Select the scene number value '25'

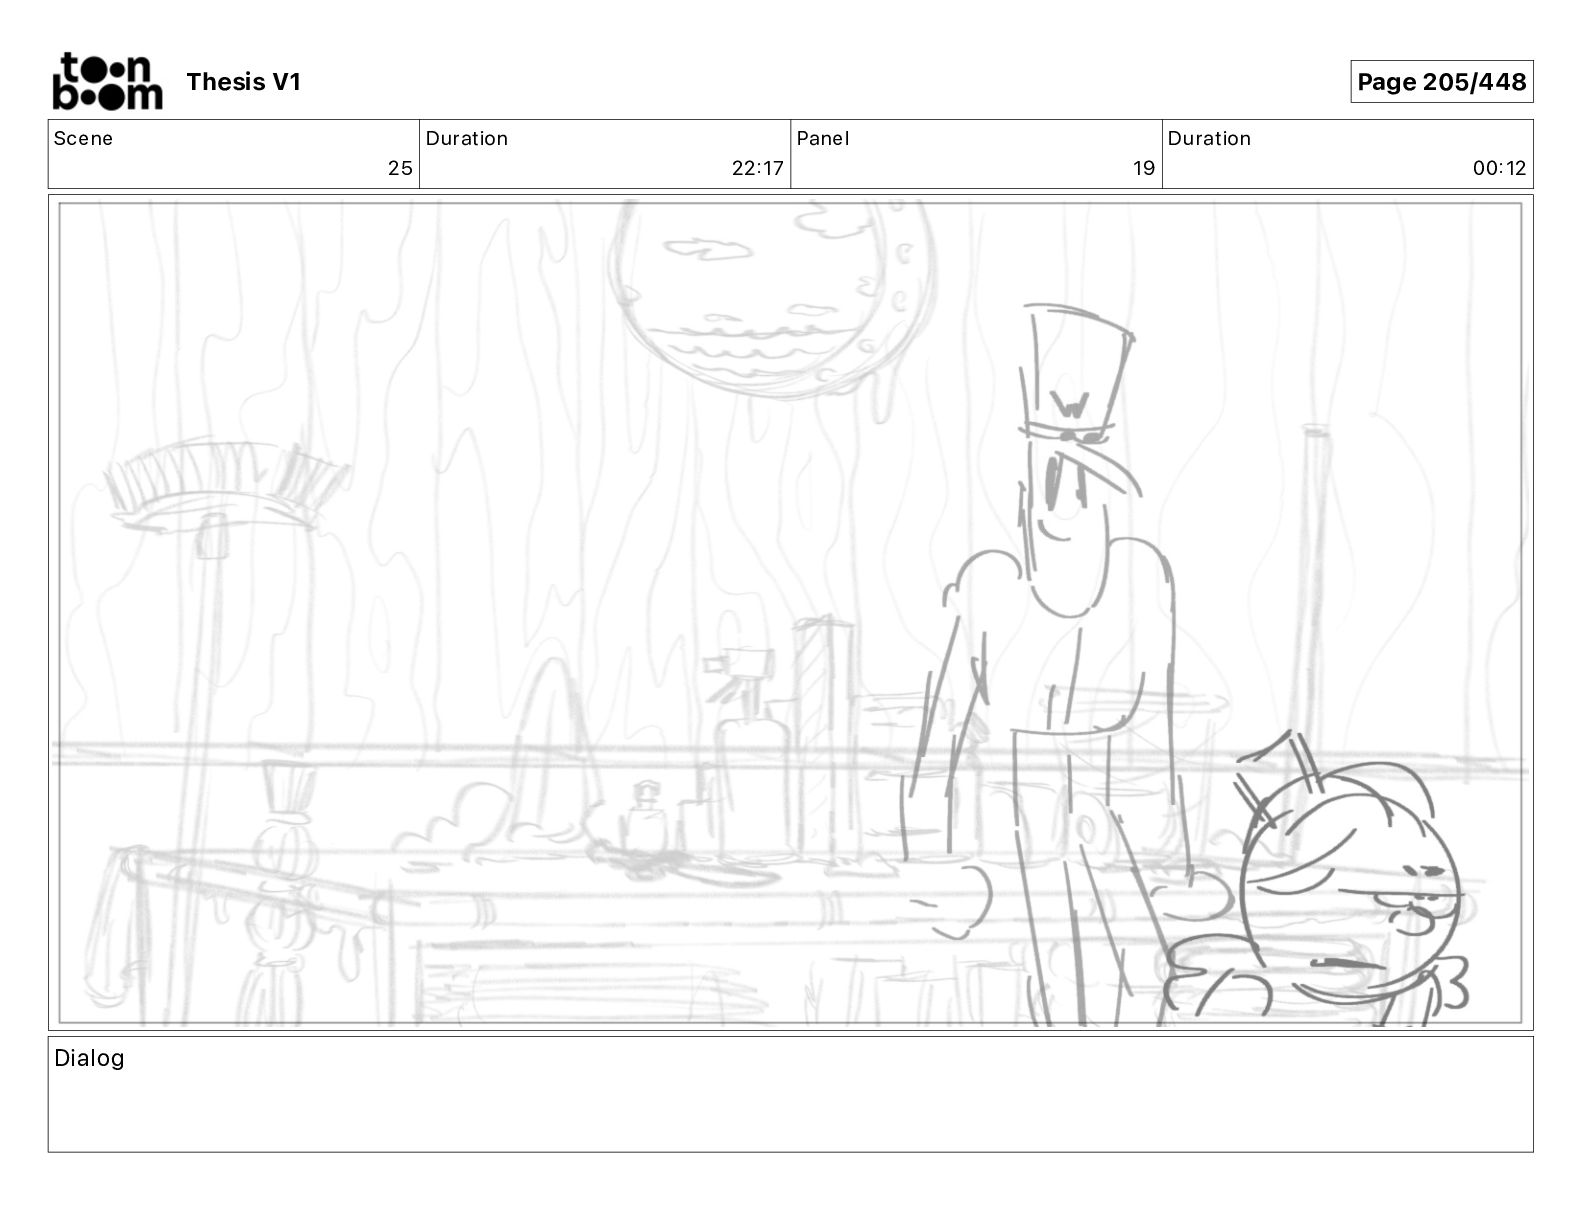[x=400, y=168]
